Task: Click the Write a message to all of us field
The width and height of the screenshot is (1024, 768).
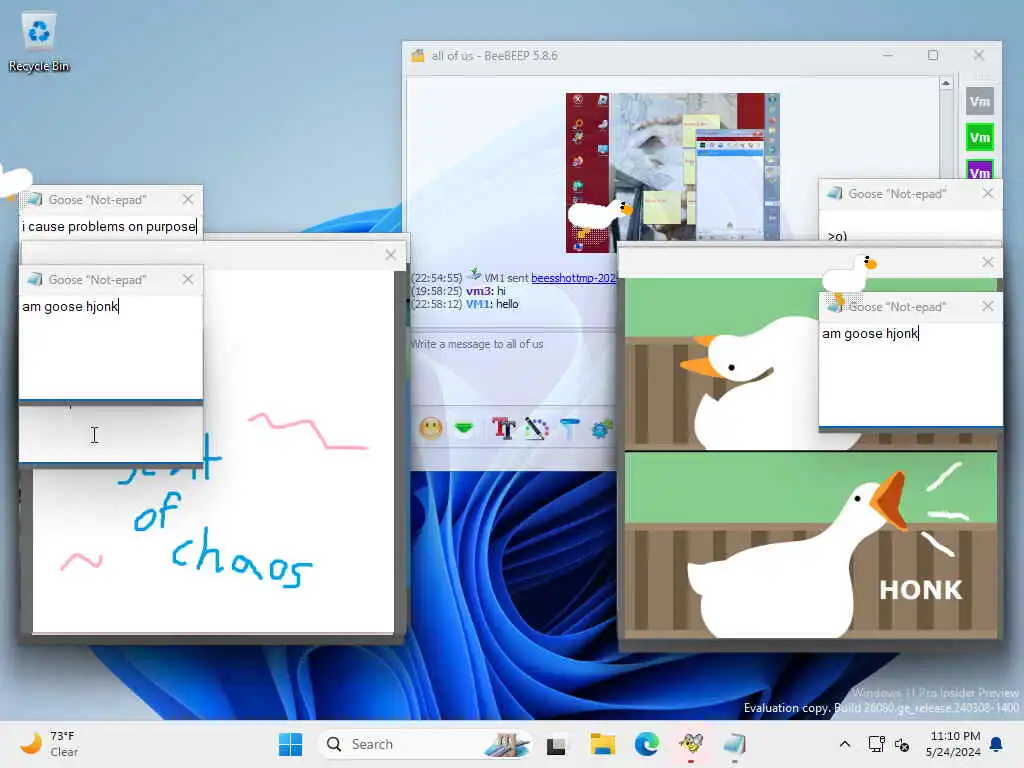Action: click(513, 366)
